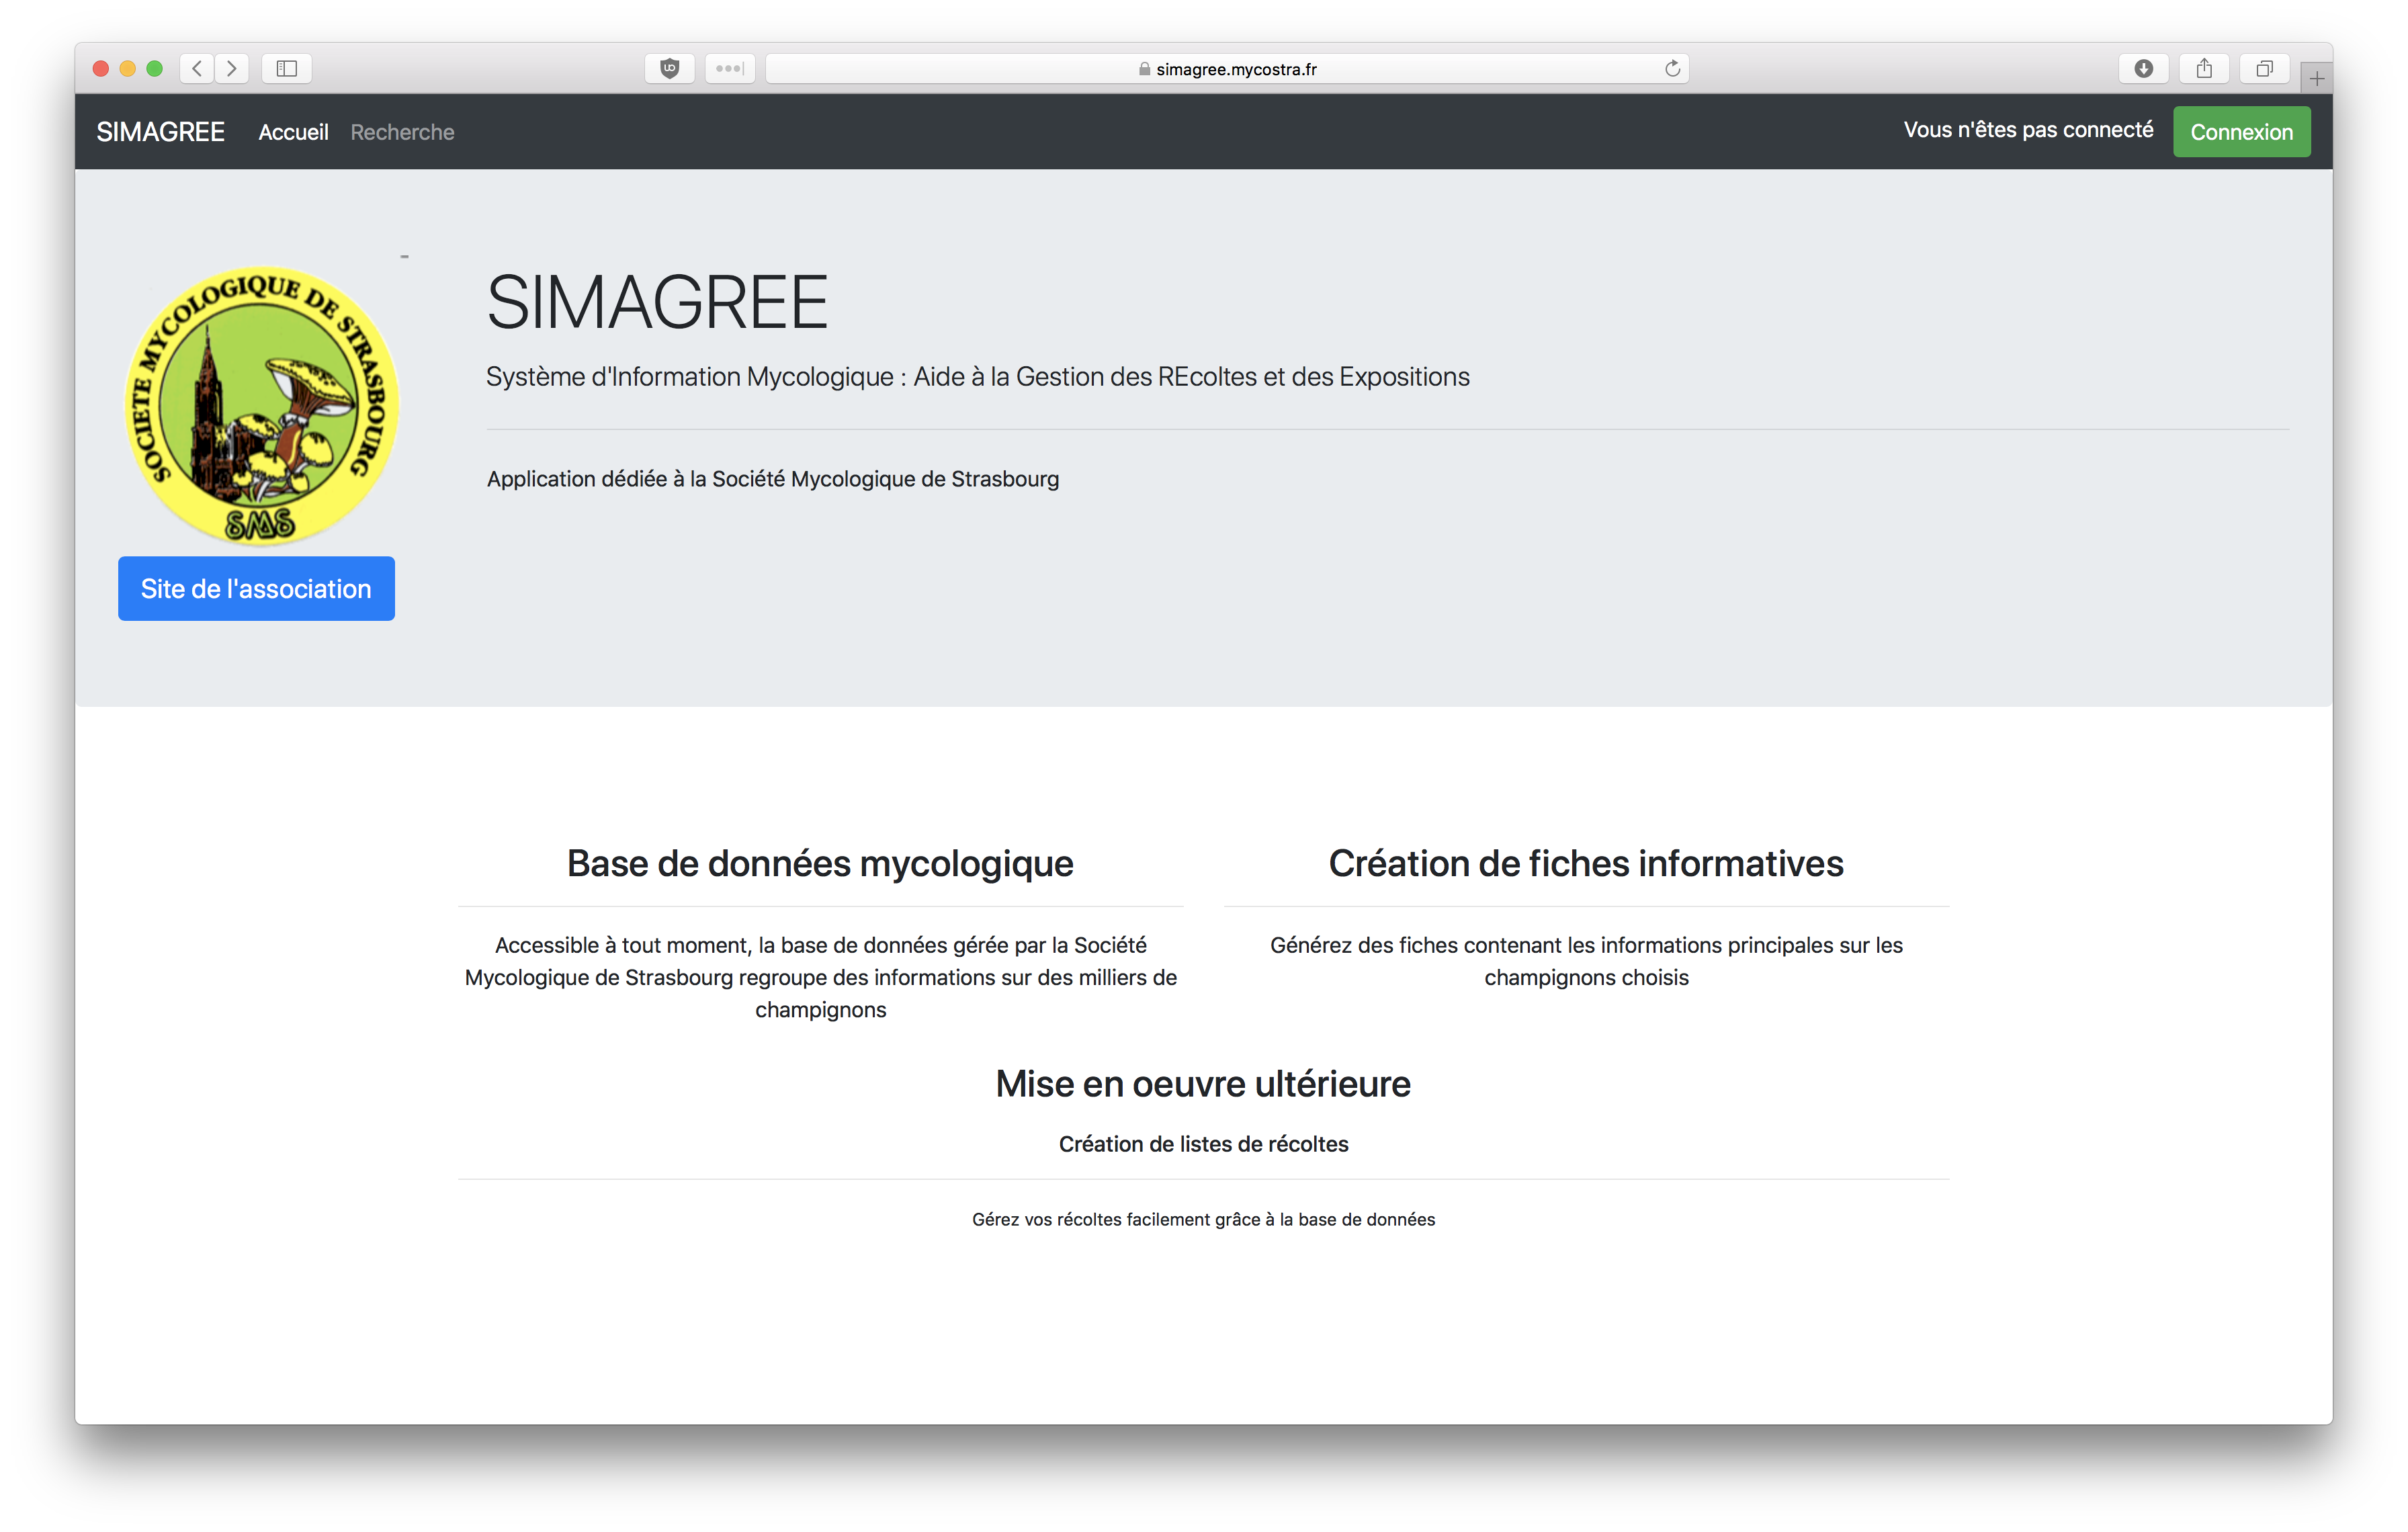The width and height of the screenshot is (2408, 1532).
Task: Click the yellow minimize window button
Action: 127,68
